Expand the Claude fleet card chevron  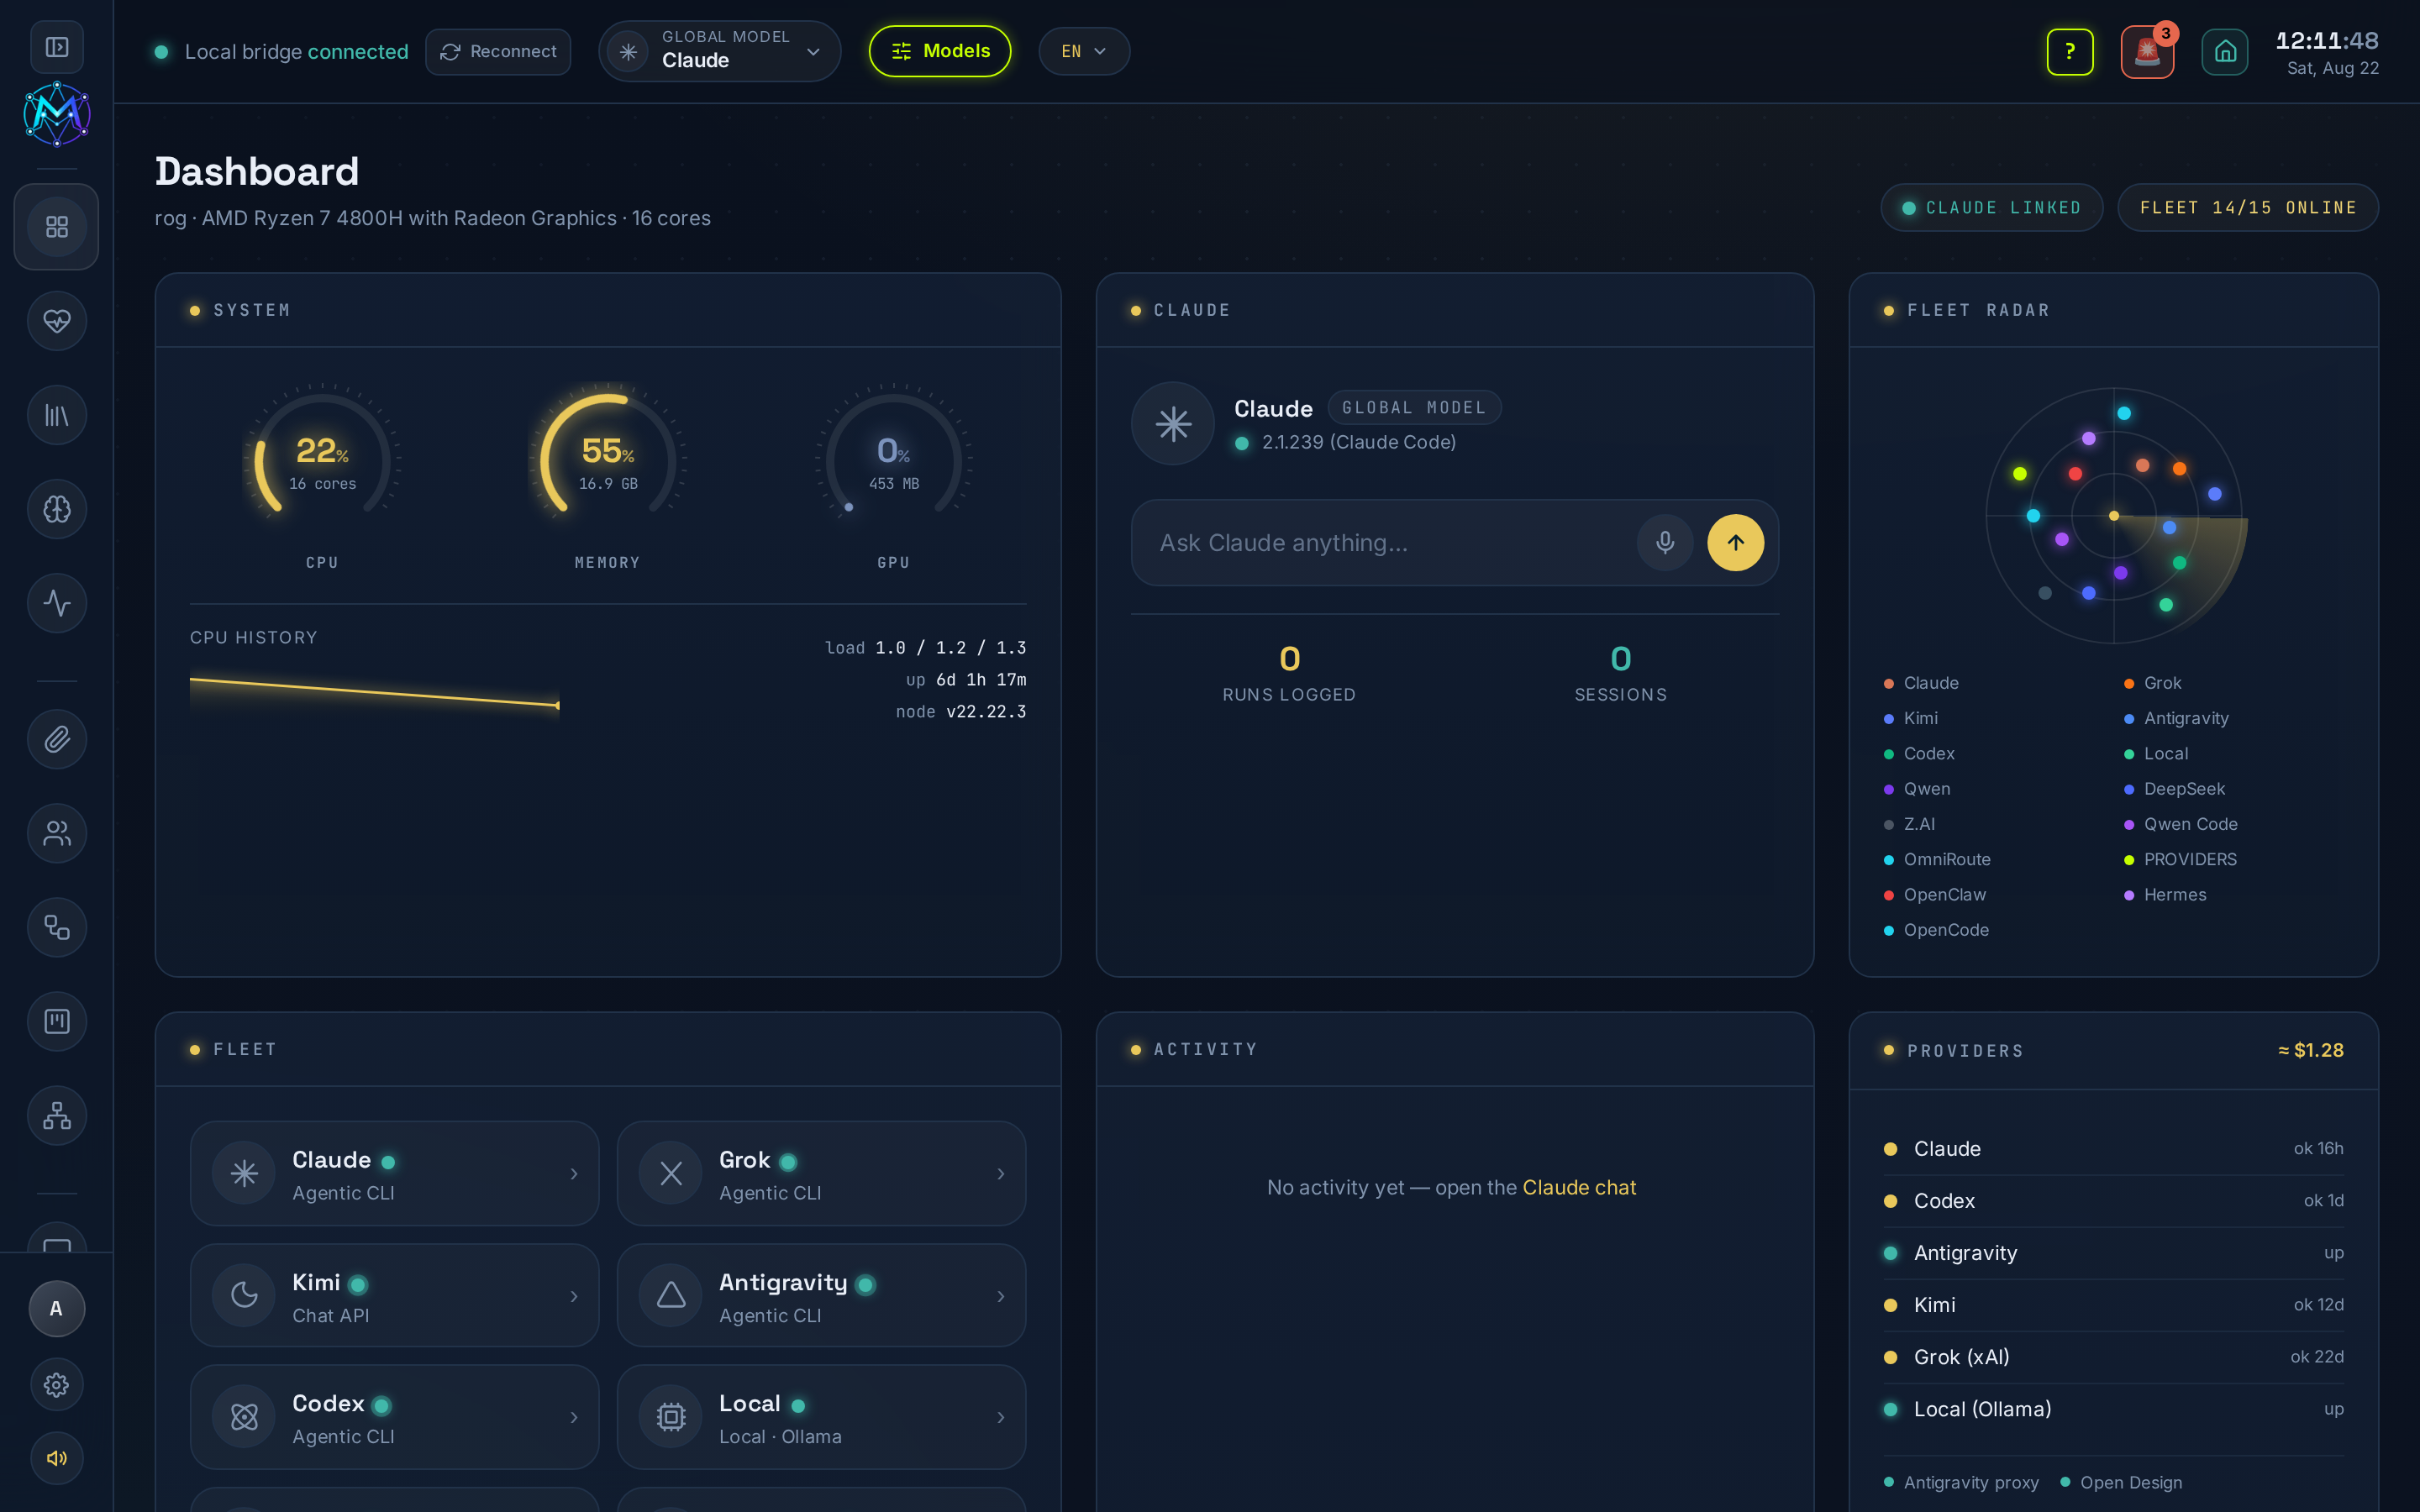coord(574,1174)
